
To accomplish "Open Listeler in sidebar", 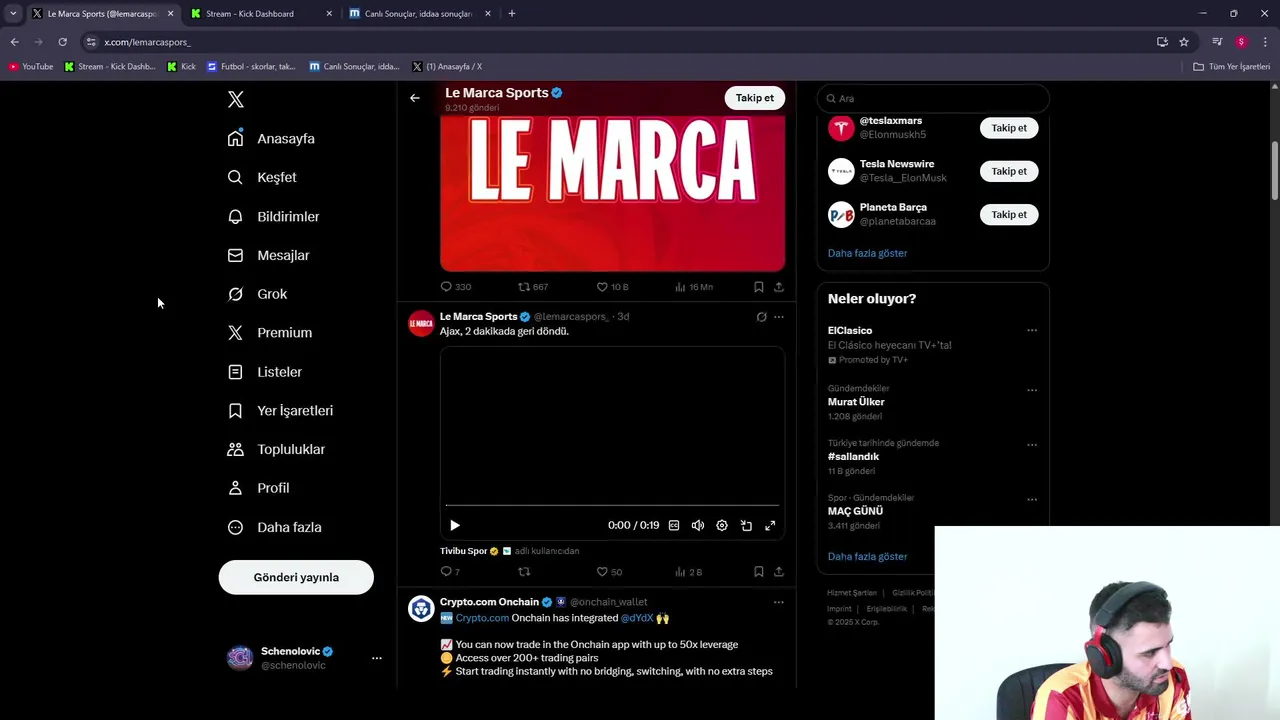I will 264,371.
